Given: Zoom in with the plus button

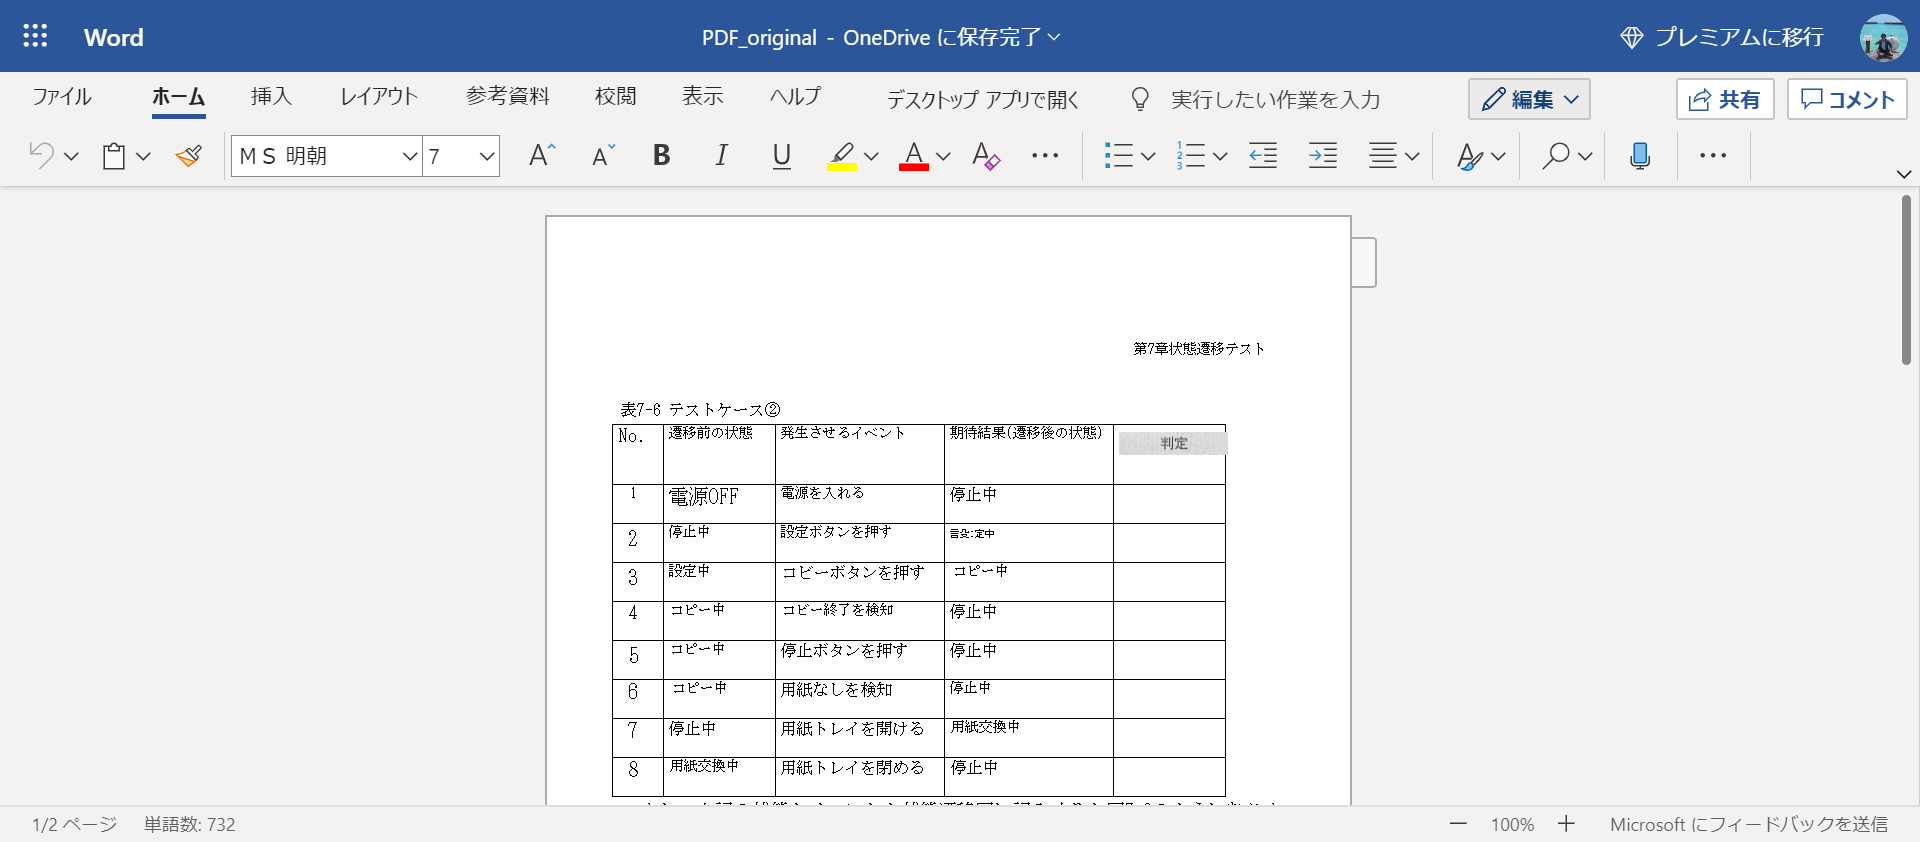Looking at the screenshot, I should [1566, 824].
